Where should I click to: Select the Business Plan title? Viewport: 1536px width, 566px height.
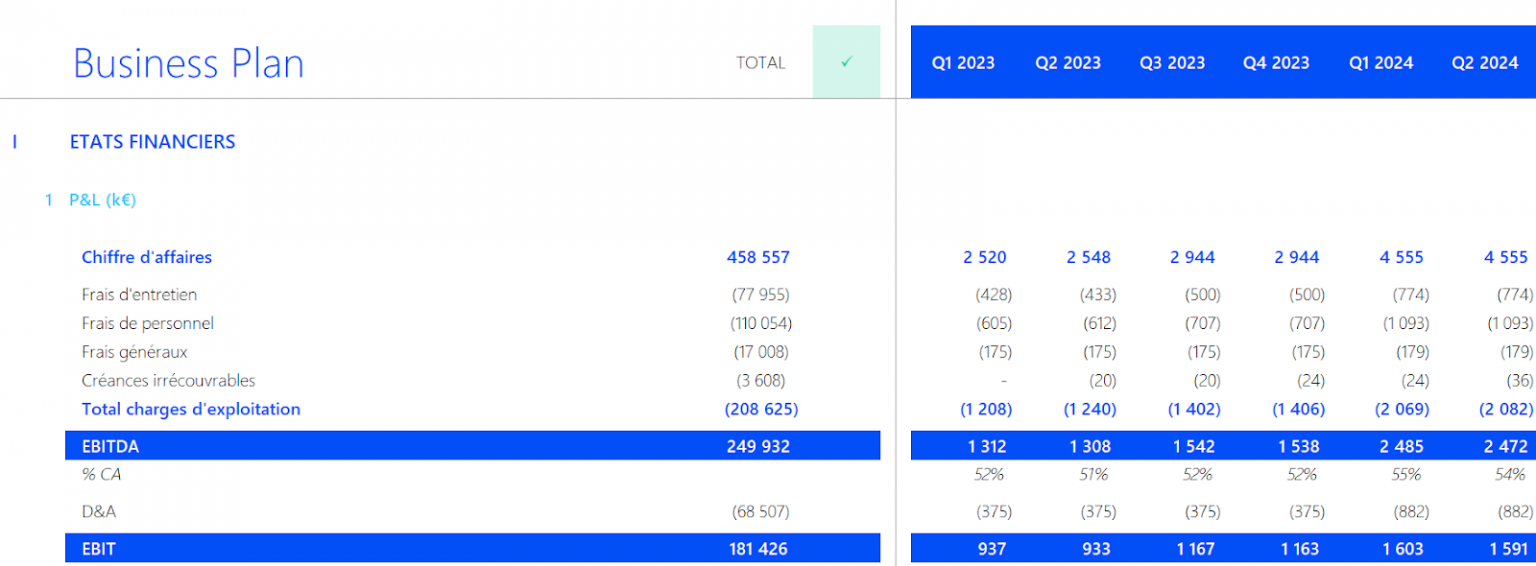188,63
